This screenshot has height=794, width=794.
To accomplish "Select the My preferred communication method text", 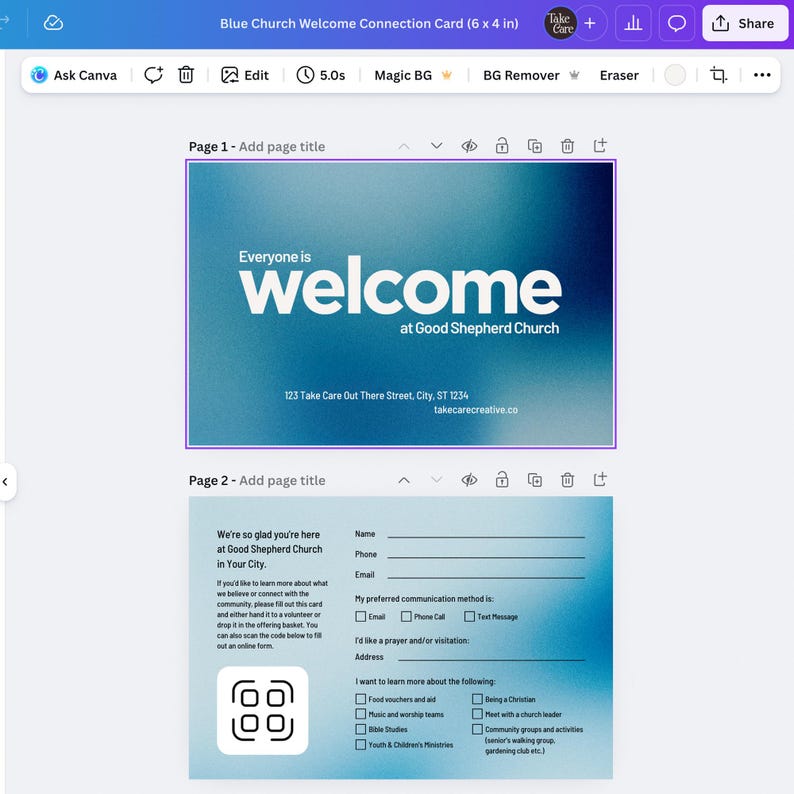I will click(x=424, y=599).
